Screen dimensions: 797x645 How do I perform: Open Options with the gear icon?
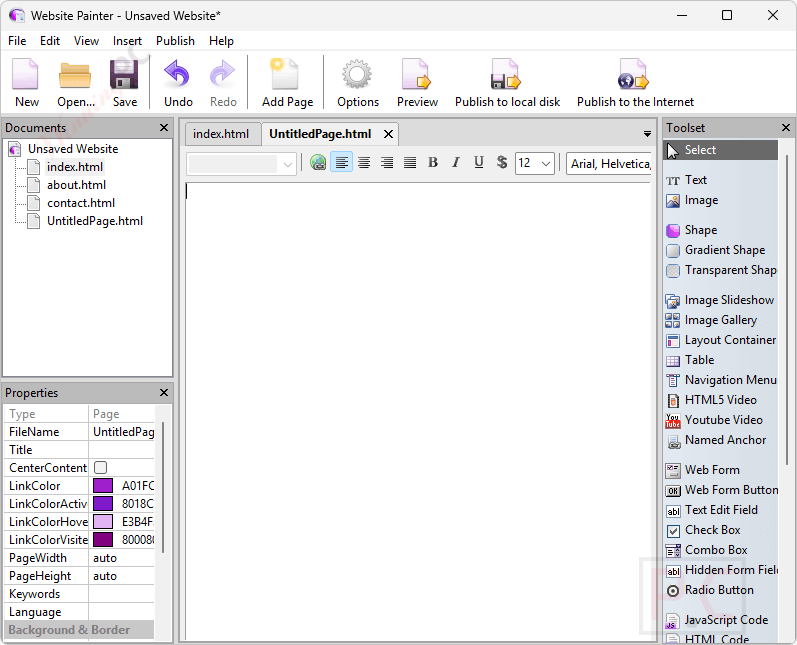[x=358, y=83]
